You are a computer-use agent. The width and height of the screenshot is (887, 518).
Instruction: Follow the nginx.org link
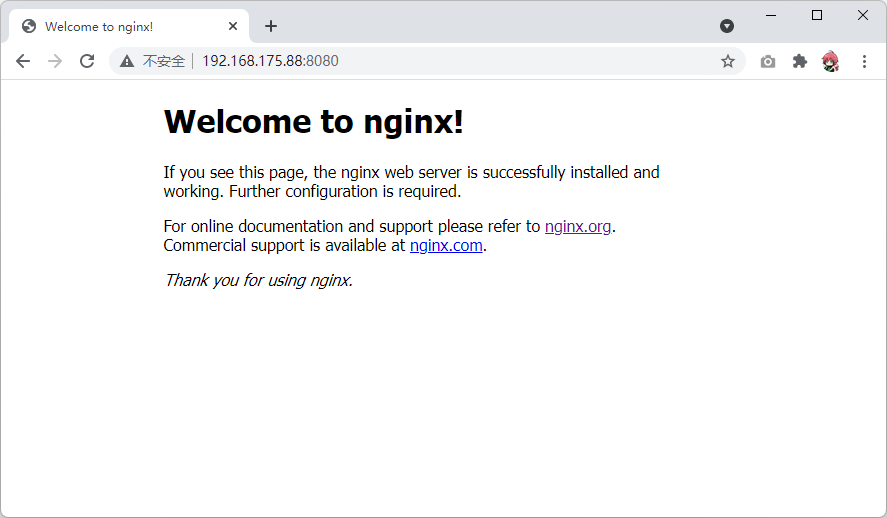[578, 226]
